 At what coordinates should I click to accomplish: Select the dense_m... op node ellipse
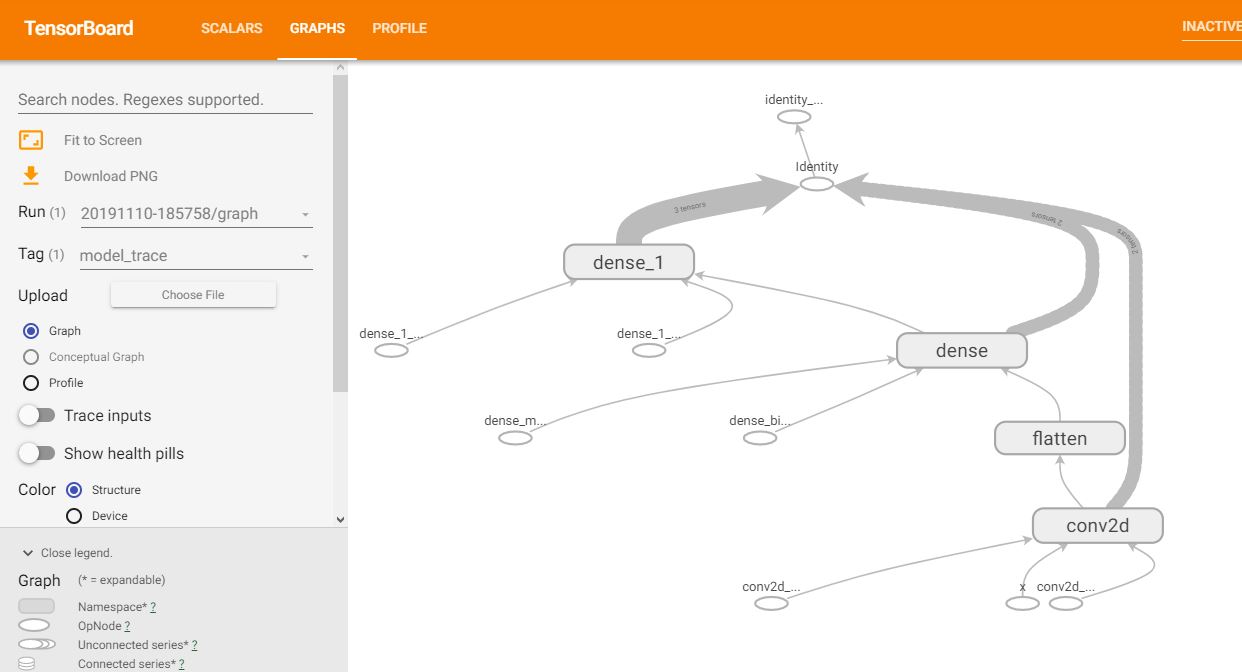pyautogui.click(x=515, y=438)
